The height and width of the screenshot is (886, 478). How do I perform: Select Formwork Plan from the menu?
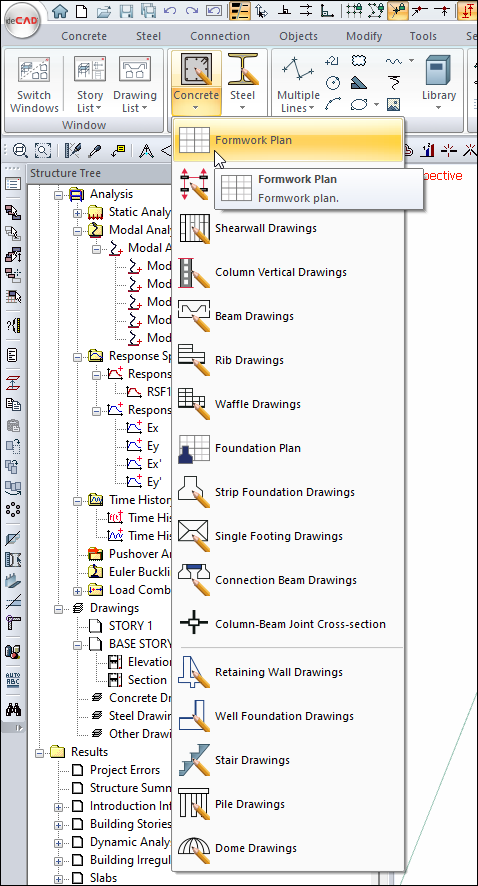pyautogui.click(x=288, y=140)
